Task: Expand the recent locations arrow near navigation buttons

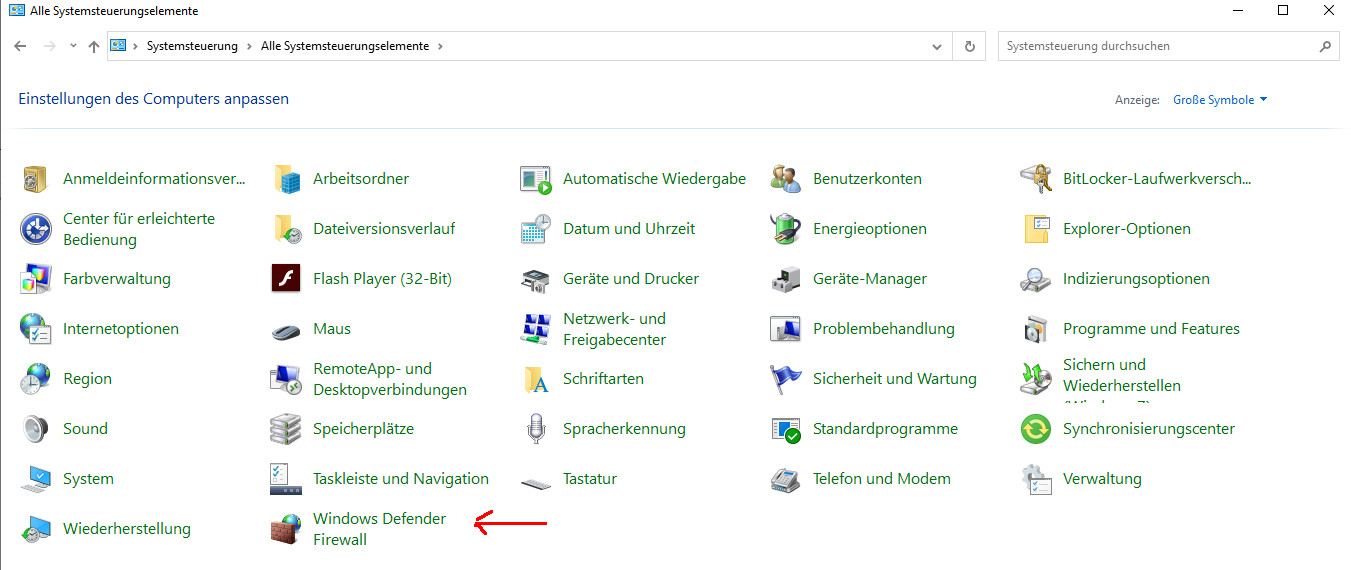Action: [73, 46]
